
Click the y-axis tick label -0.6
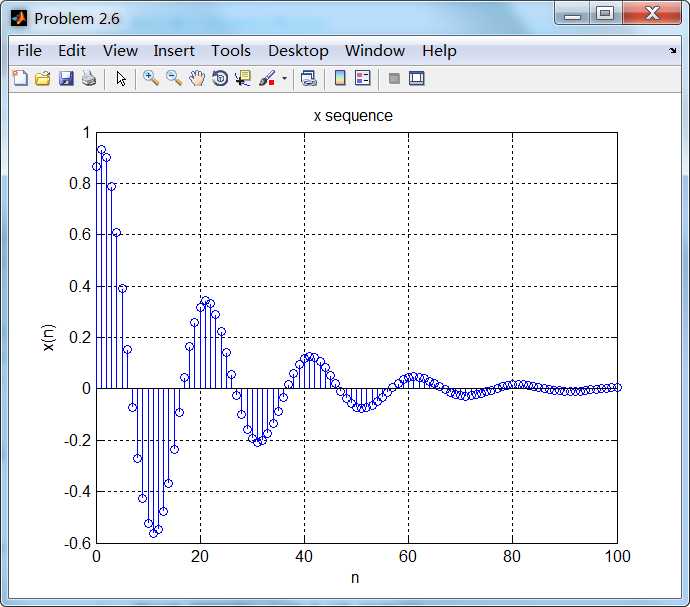click(77, 544)
